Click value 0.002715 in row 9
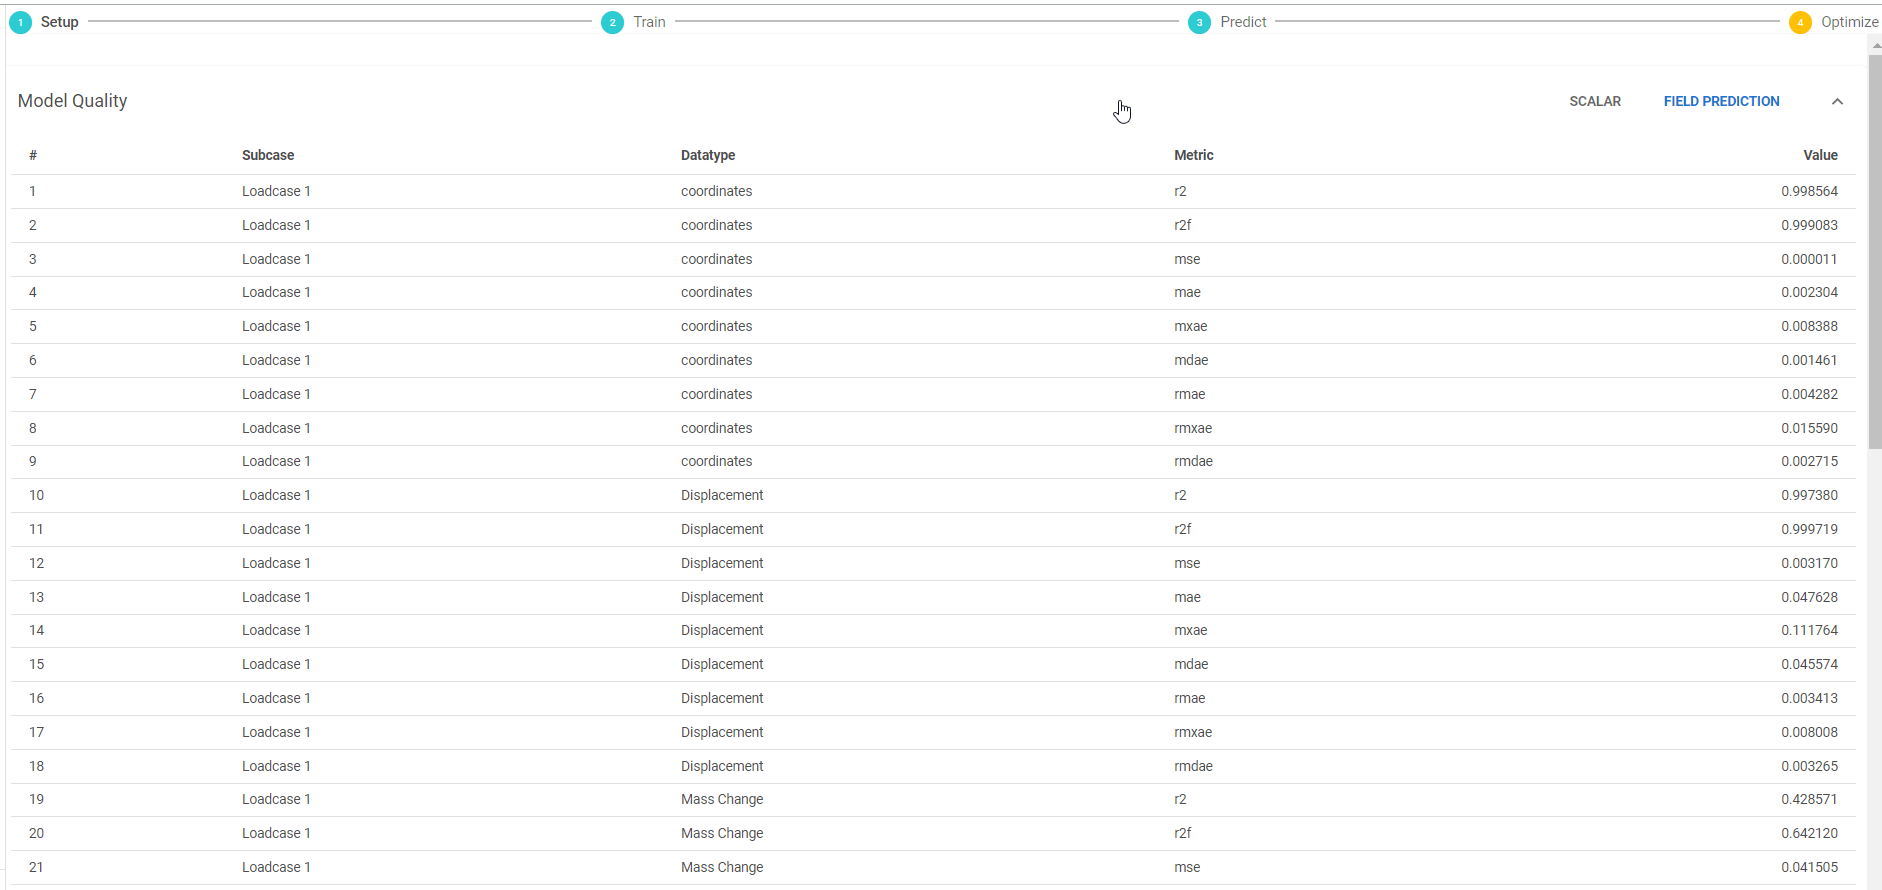 [1809, 461]
